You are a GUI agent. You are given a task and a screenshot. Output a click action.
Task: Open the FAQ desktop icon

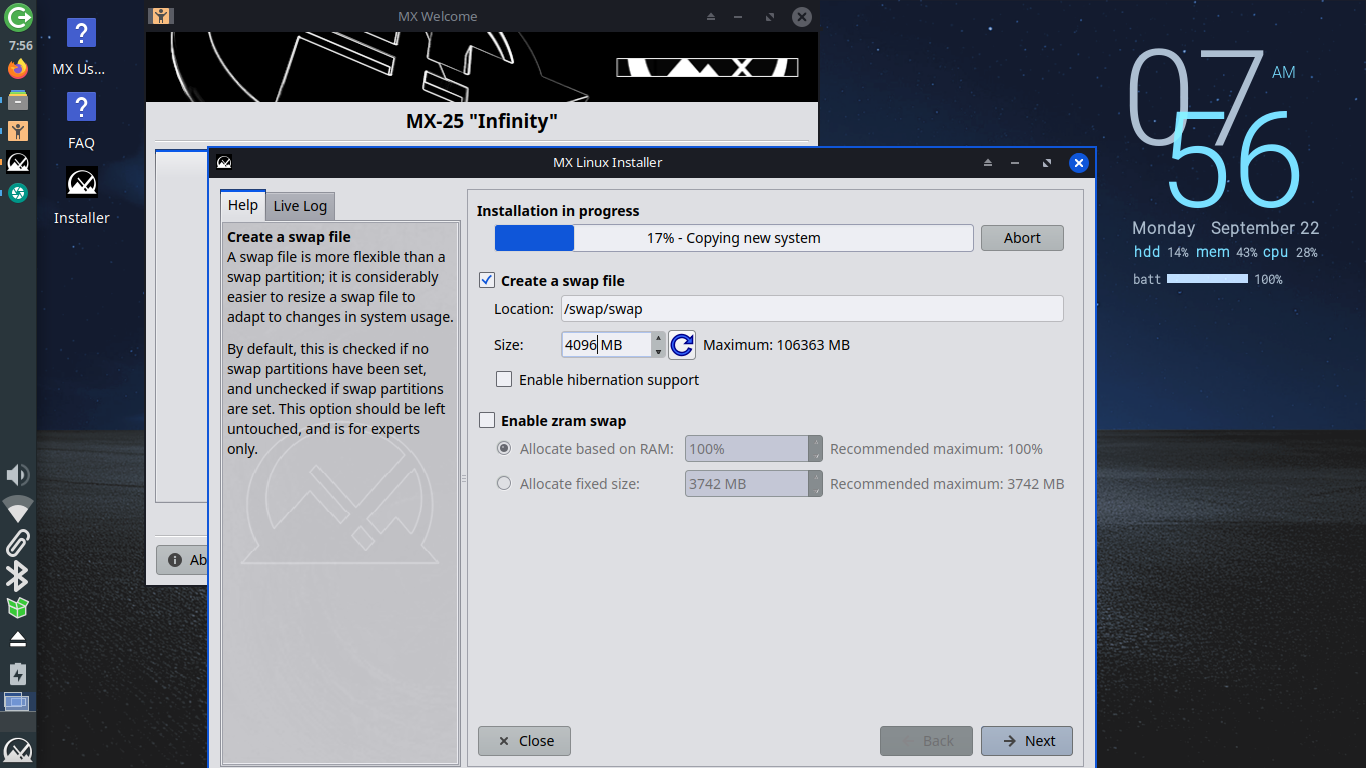pos(81,121)
